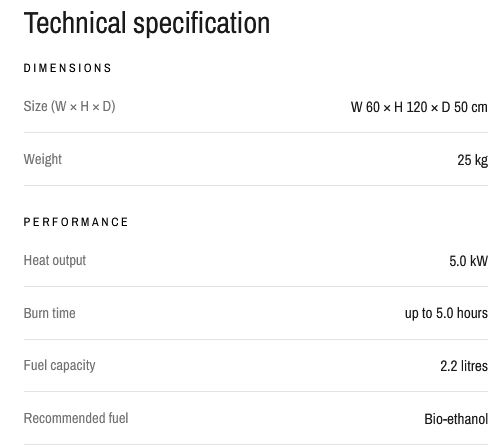Select the 25 kg weight value
The image size is (504, 448).
(x=473, y=160)
